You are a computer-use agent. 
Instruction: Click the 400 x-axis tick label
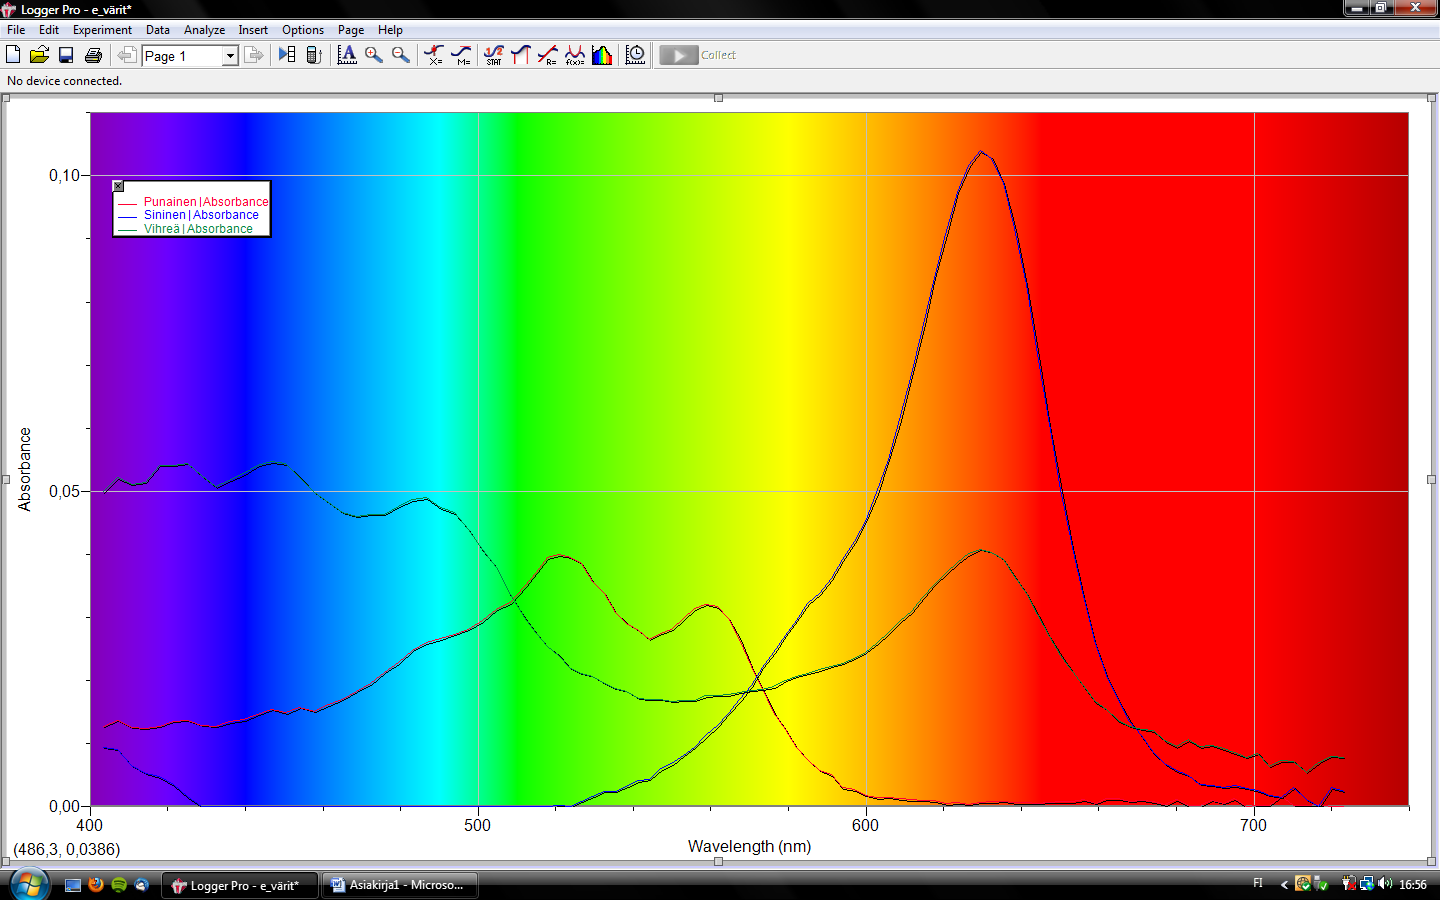pyautogui.click(x=90, y=825)
